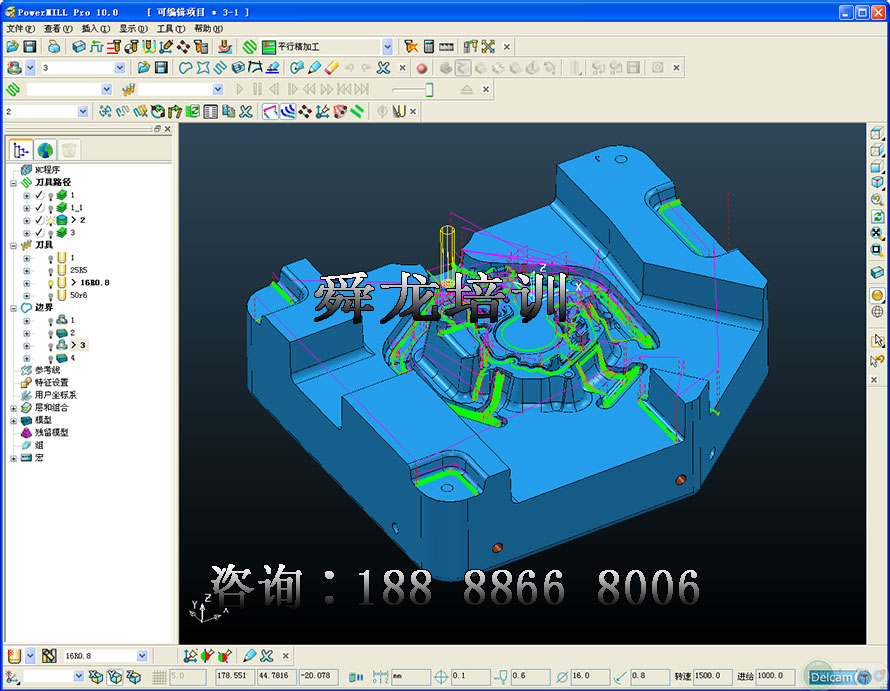Click the Delcam logo button
The height and width of the screenshot is (691, 890).
839,677
